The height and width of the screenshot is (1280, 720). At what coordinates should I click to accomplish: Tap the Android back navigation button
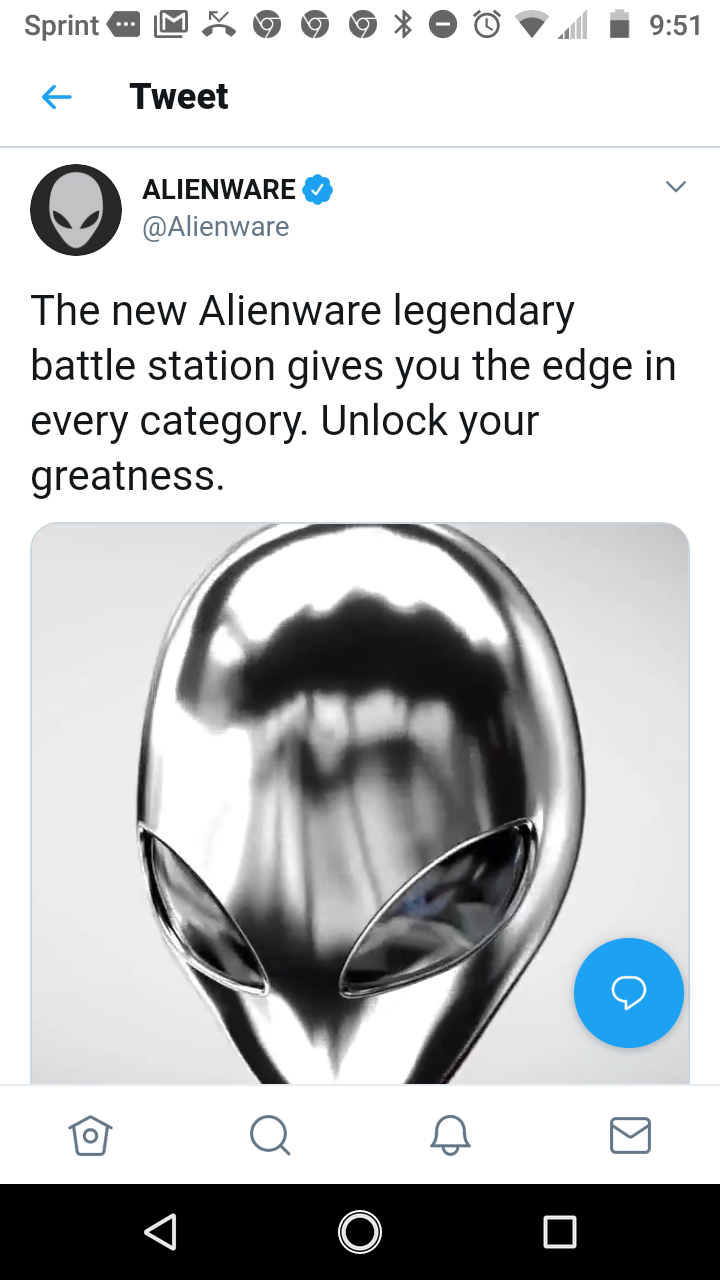pos(161,1232)
